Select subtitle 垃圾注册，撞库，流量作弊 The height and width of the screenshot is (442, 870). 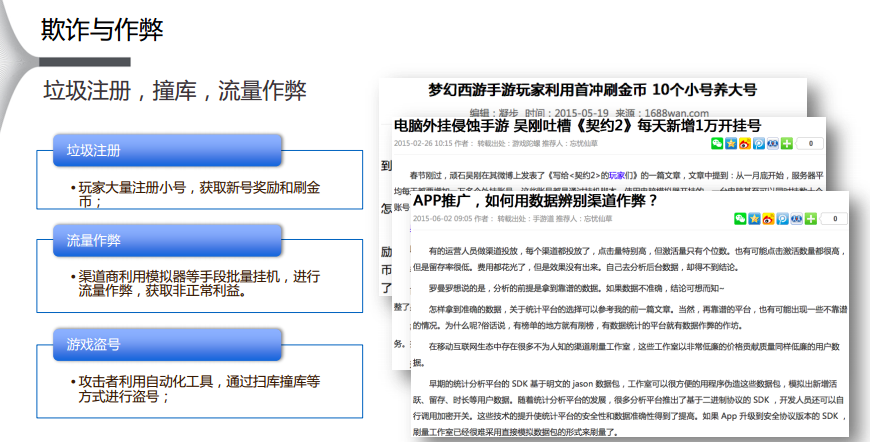(x=175, y=90)
